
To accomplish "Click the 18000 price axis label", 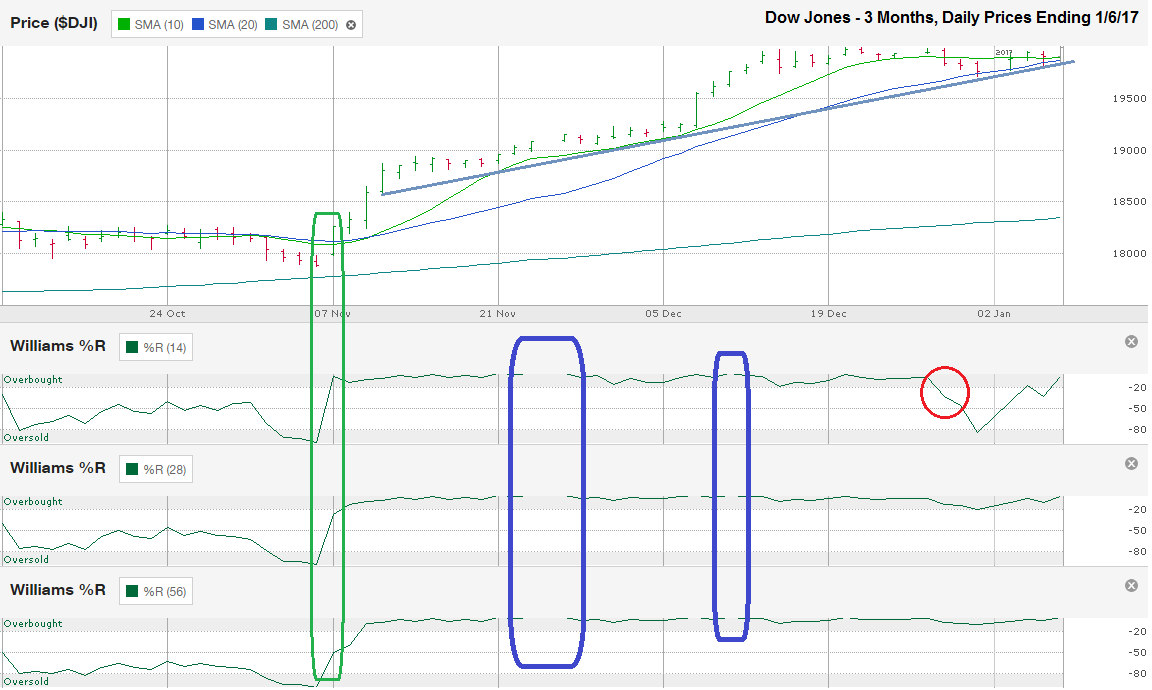I will [x=1129, y=254].
